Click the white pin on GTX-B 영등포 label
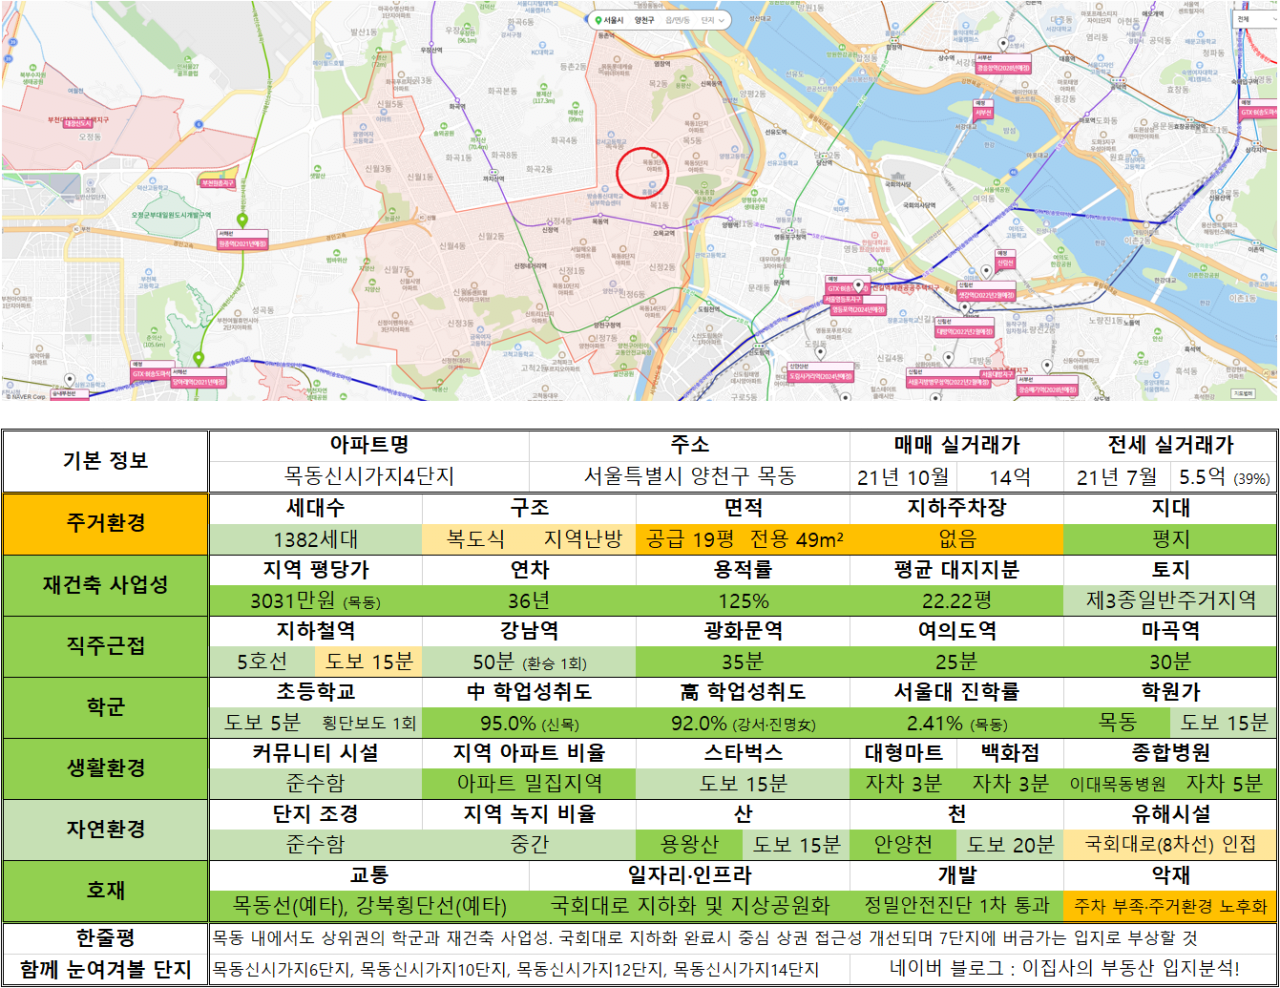This screenshot has width=1280, height=988. (x=857, y=286)
